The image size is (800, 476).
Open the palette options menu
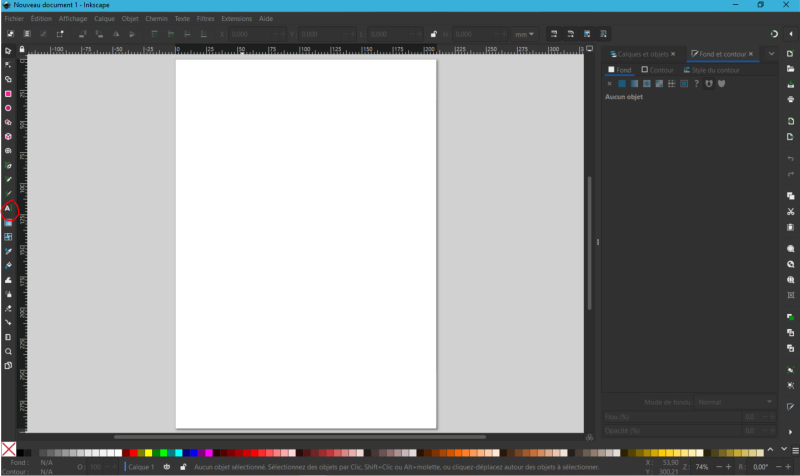[795, 451]
